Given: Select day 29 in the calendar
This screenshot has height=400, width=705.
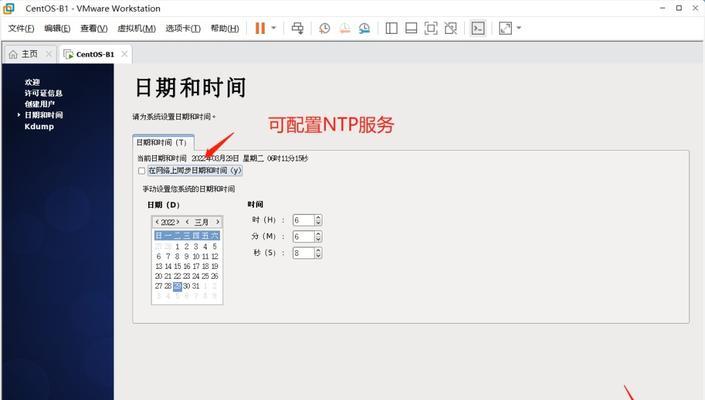Looking at the screenshot, I should click(178, 286).
